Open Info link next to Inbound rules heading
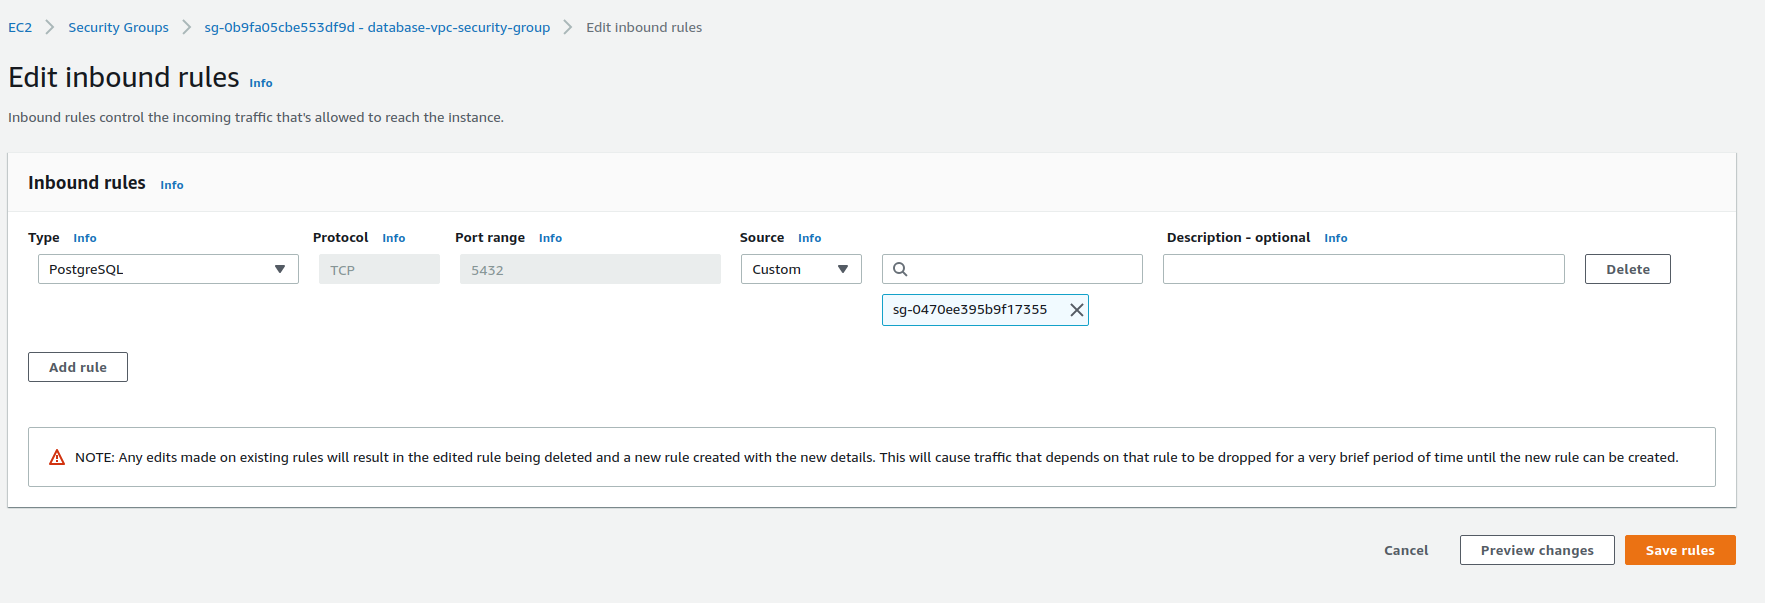Viewport: 1765px width, 603px height. click(172, 185)
